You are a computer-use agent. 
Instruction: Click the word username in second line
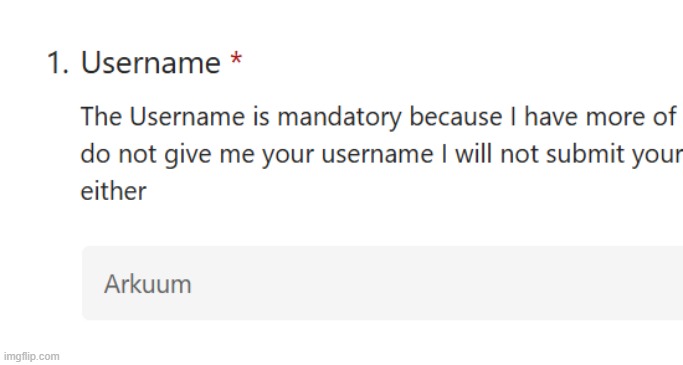pos(377,155)
